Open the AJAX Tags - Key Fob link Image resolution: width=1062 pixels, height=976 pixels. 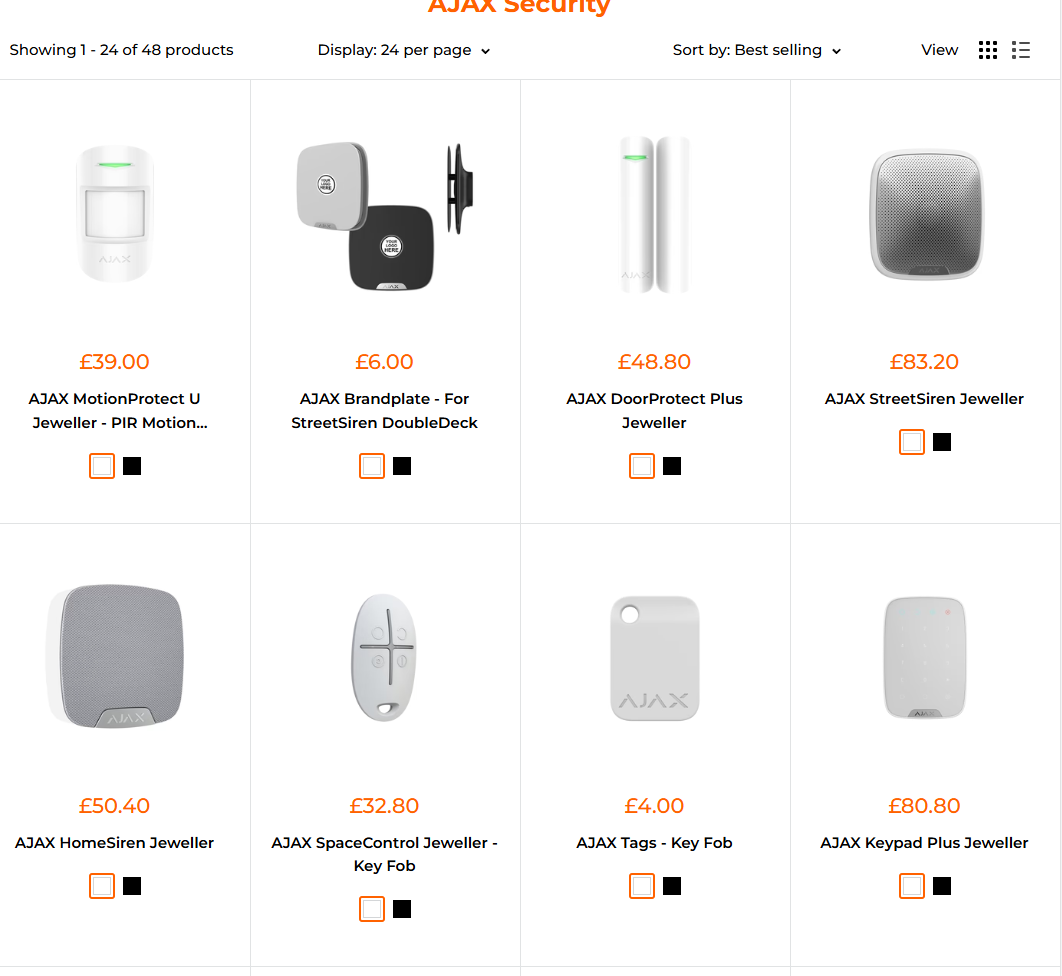655,843
